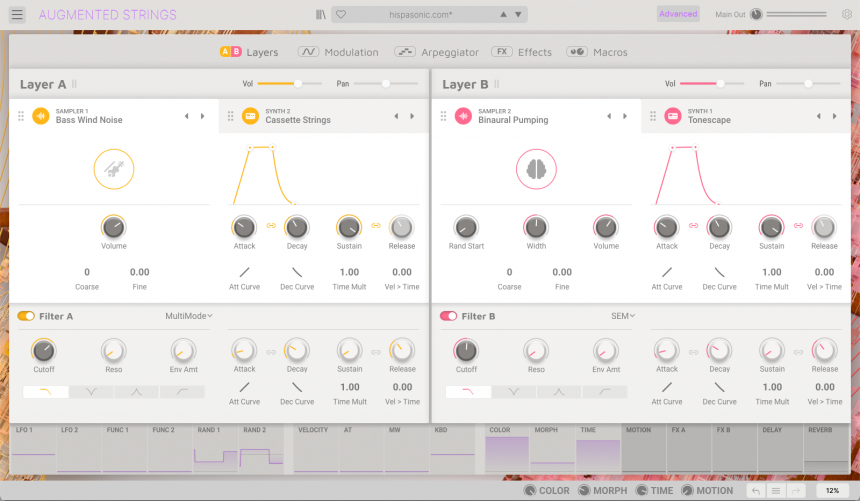Toggle Filter A on/off switch

pos(26,316)
